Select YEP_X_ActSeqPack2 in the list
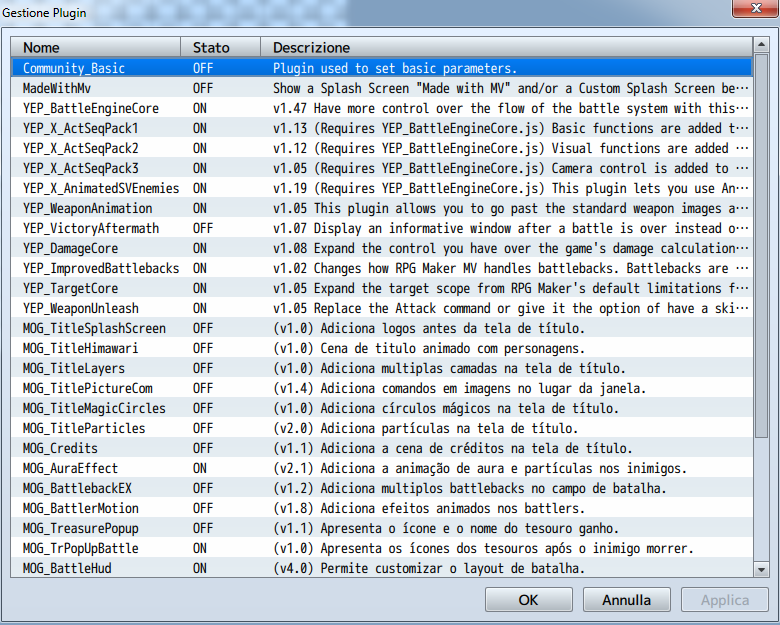Screen dimensions: 780x625 pyautogui.click(x=382, y=148)
